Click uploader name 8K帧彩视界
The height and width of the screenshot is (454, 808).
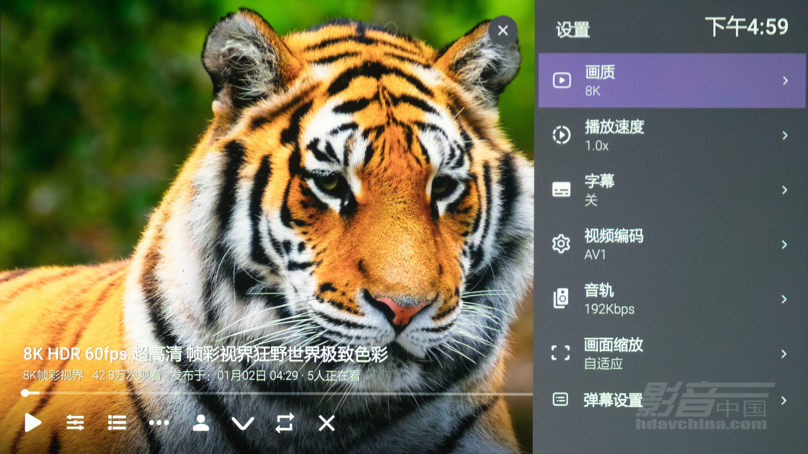click(53, 375)
